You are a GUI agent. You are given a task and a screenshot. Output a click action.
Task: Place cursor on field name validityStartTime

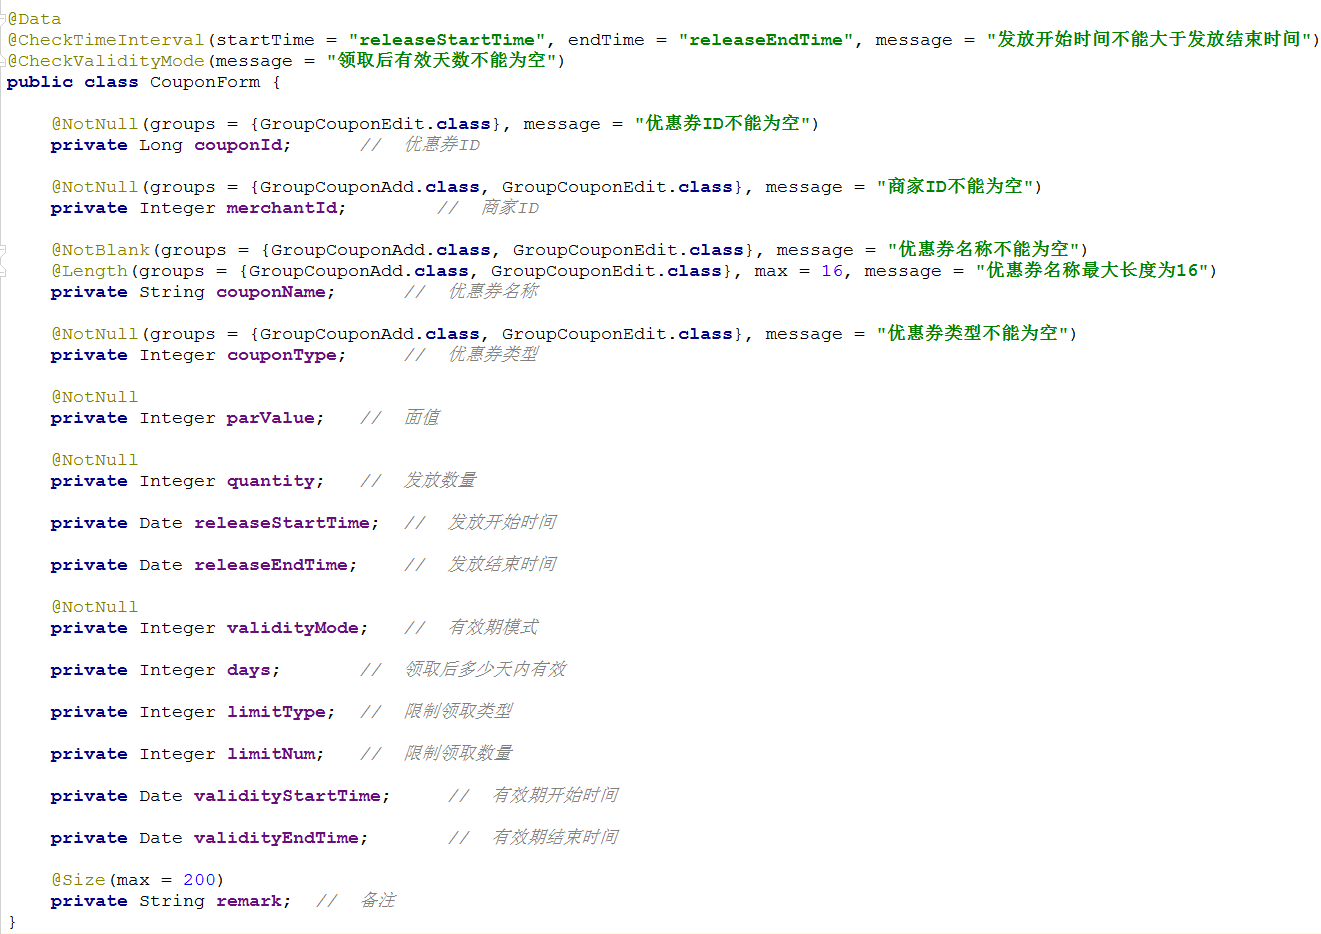pos(287,796)
